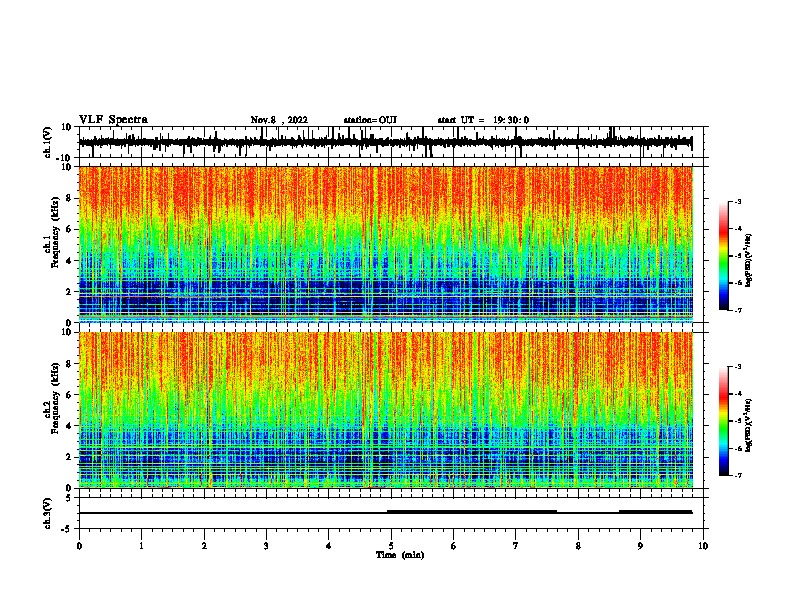Click the log(PSD) label beside ch.2 color scale
Screen dimensions: 792x612
point(749,426)
